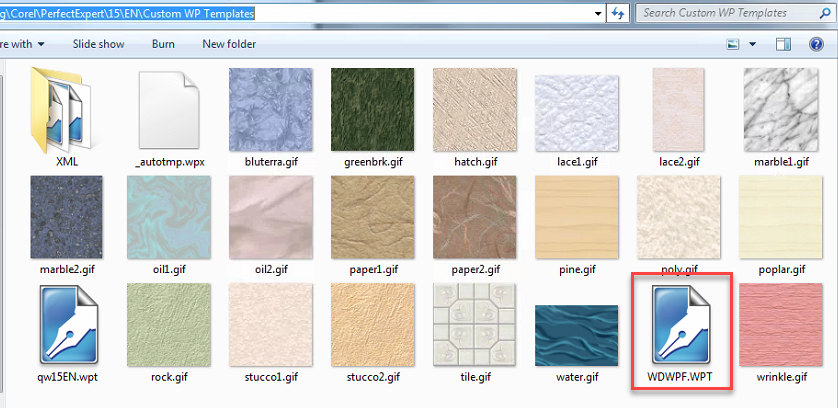Select the marble1.gif thumbnail

point(781,110)
